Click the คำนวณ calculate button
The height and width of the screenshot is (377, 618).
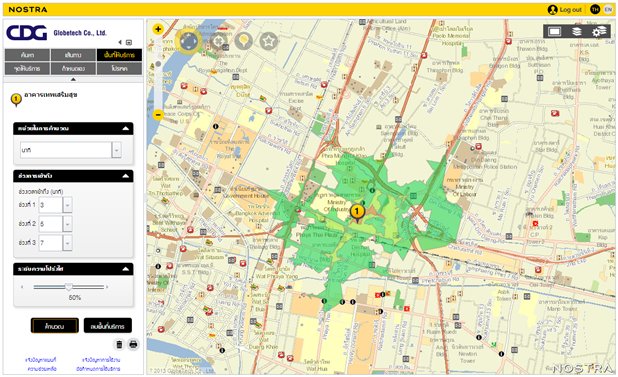point(55,326)
